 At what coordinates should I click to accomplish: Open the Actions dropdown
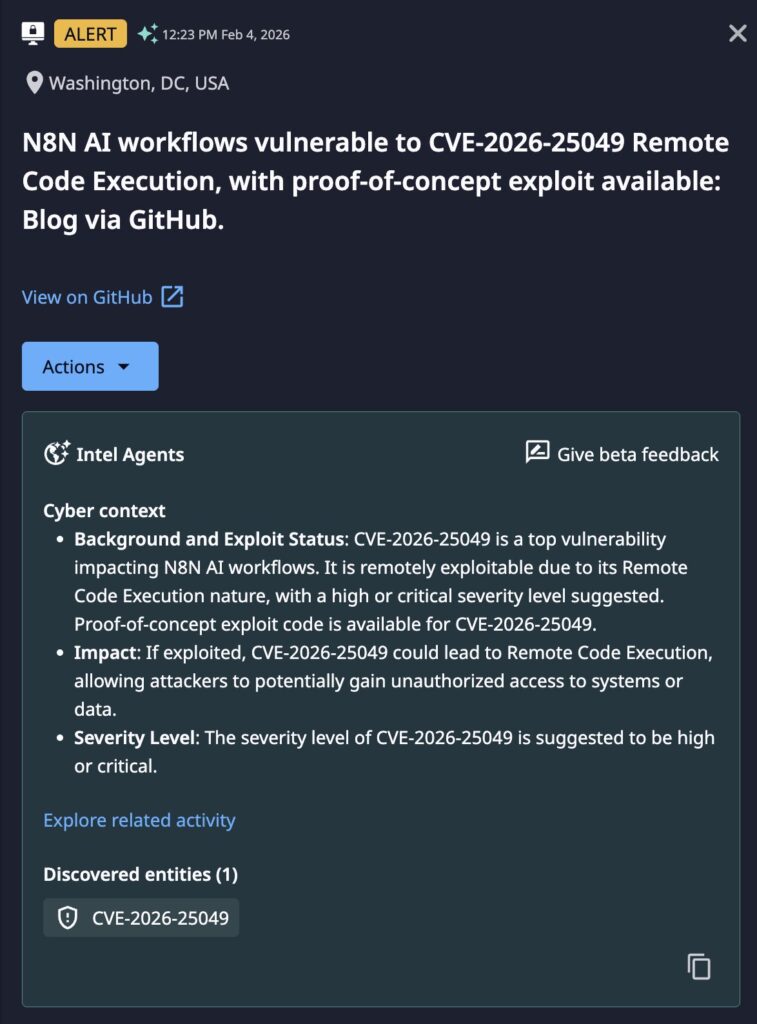90,366
